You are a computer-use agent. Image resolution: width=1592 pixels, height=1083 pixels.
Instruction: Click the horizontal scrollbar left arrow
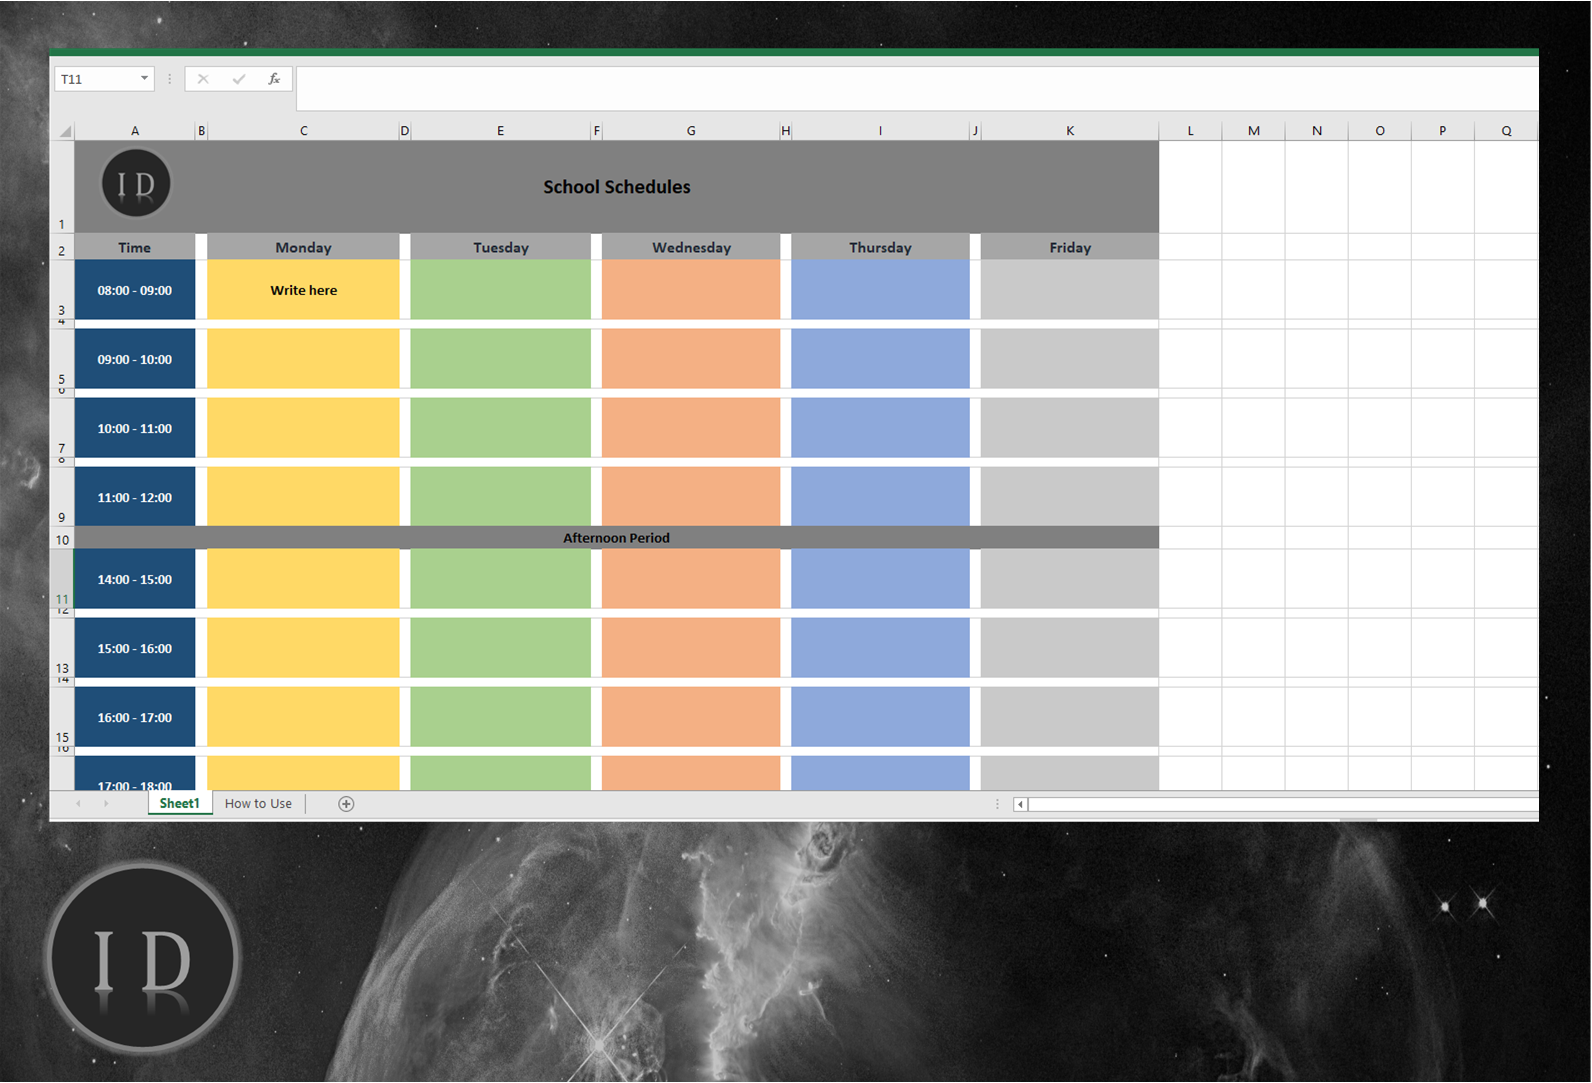coord(1020,804)
